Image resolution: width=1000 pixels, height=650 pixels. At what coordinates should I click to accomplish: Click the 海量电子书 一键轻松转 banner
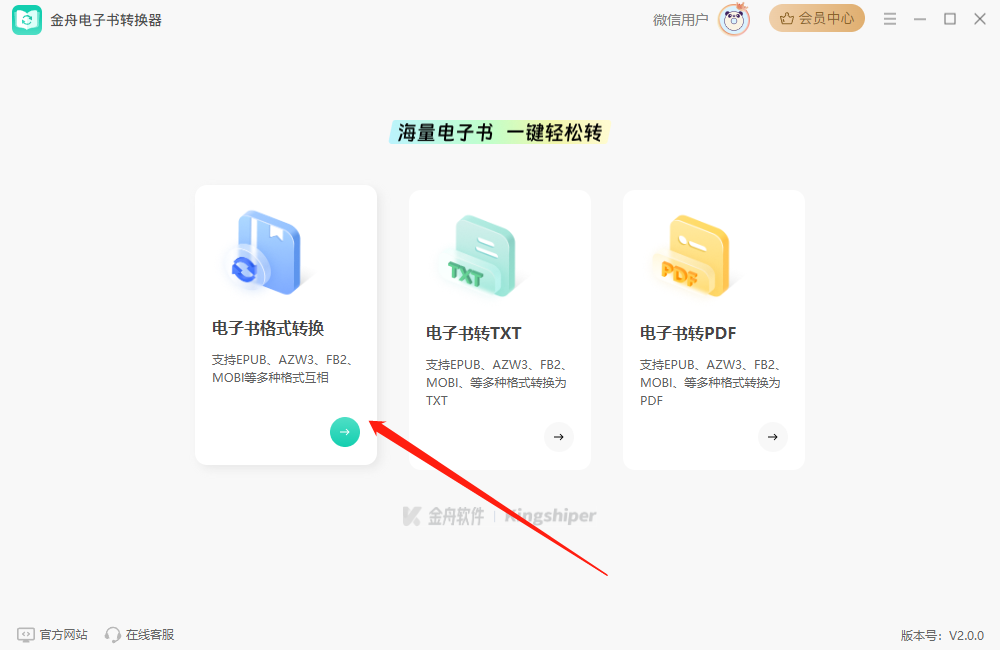499,131
